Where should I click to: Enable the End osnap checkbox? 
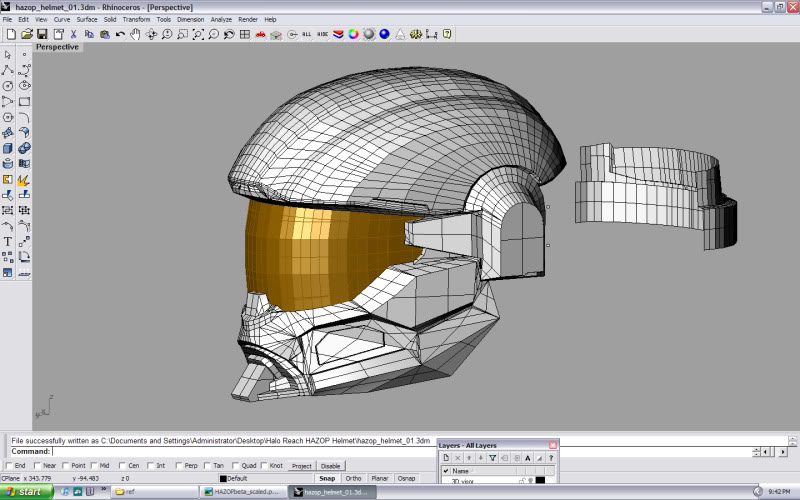pyautogui.click(x=9, y=466)
